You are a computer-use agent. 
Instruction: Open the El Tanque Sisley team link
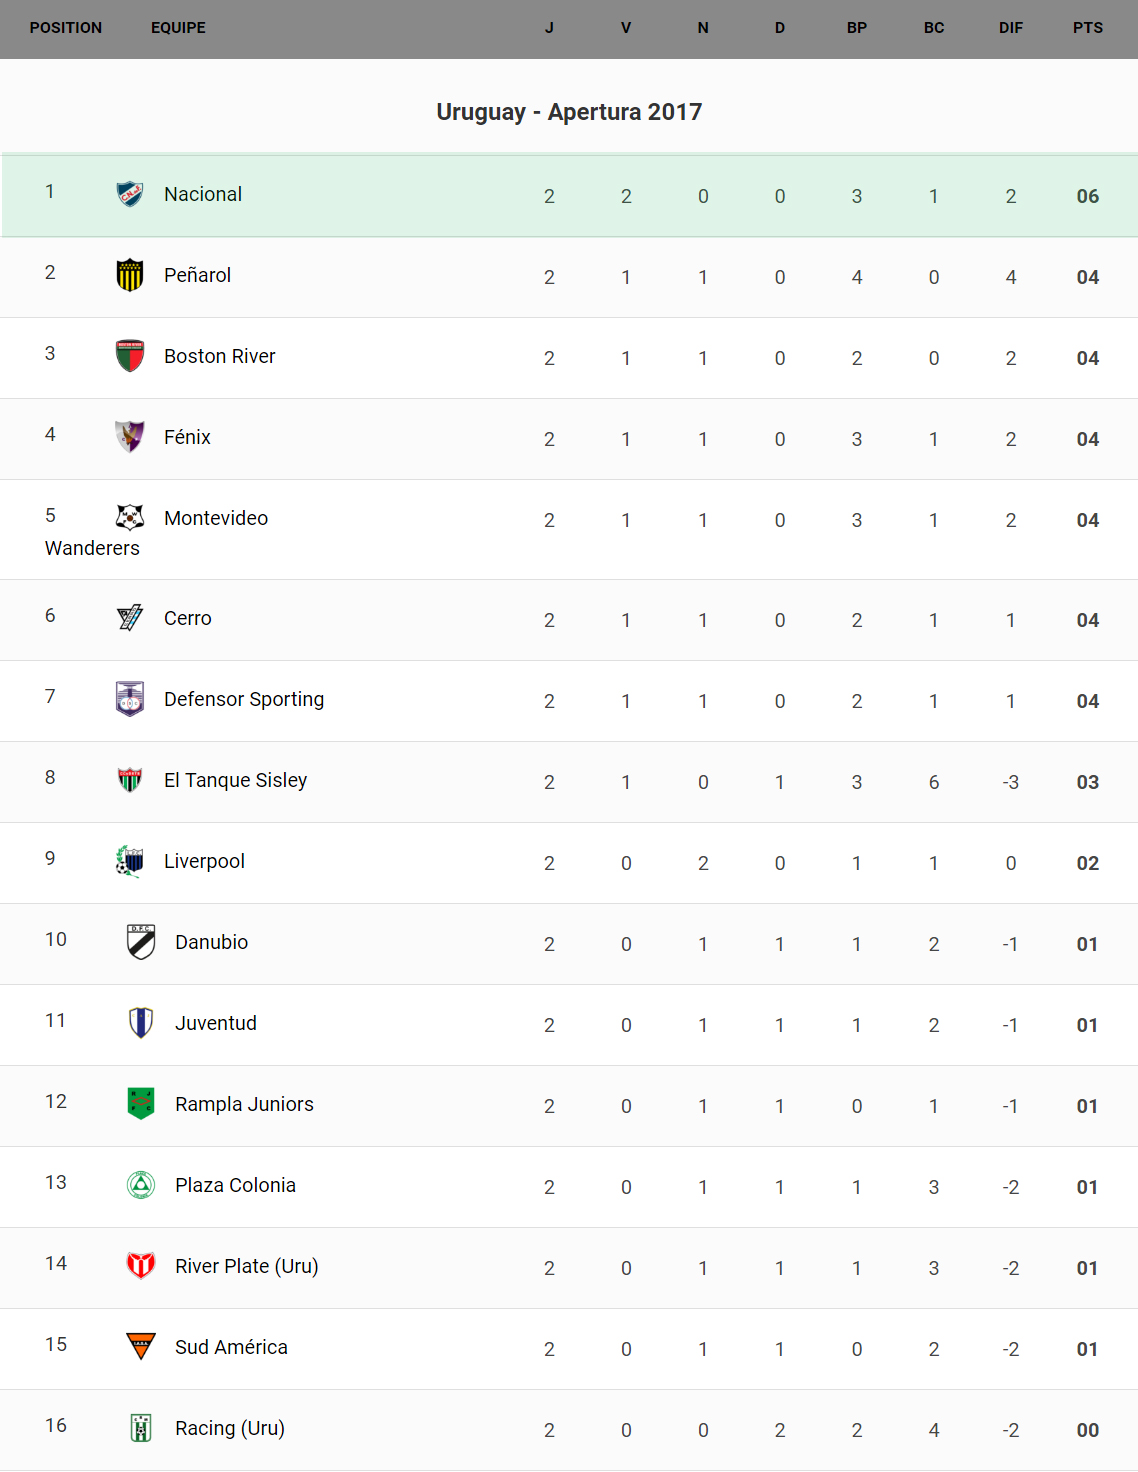[235, 780]
